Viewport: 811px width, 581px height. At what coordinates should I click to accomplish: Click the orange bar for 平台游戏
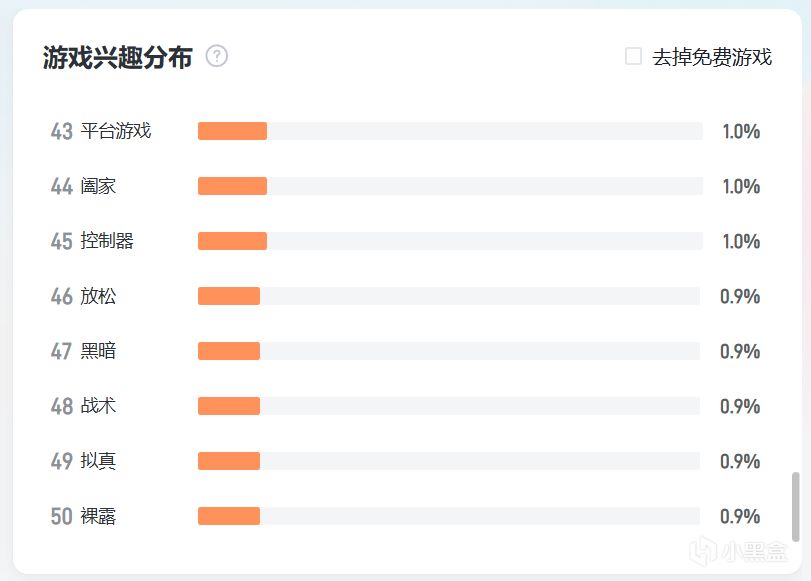[232, 131]
